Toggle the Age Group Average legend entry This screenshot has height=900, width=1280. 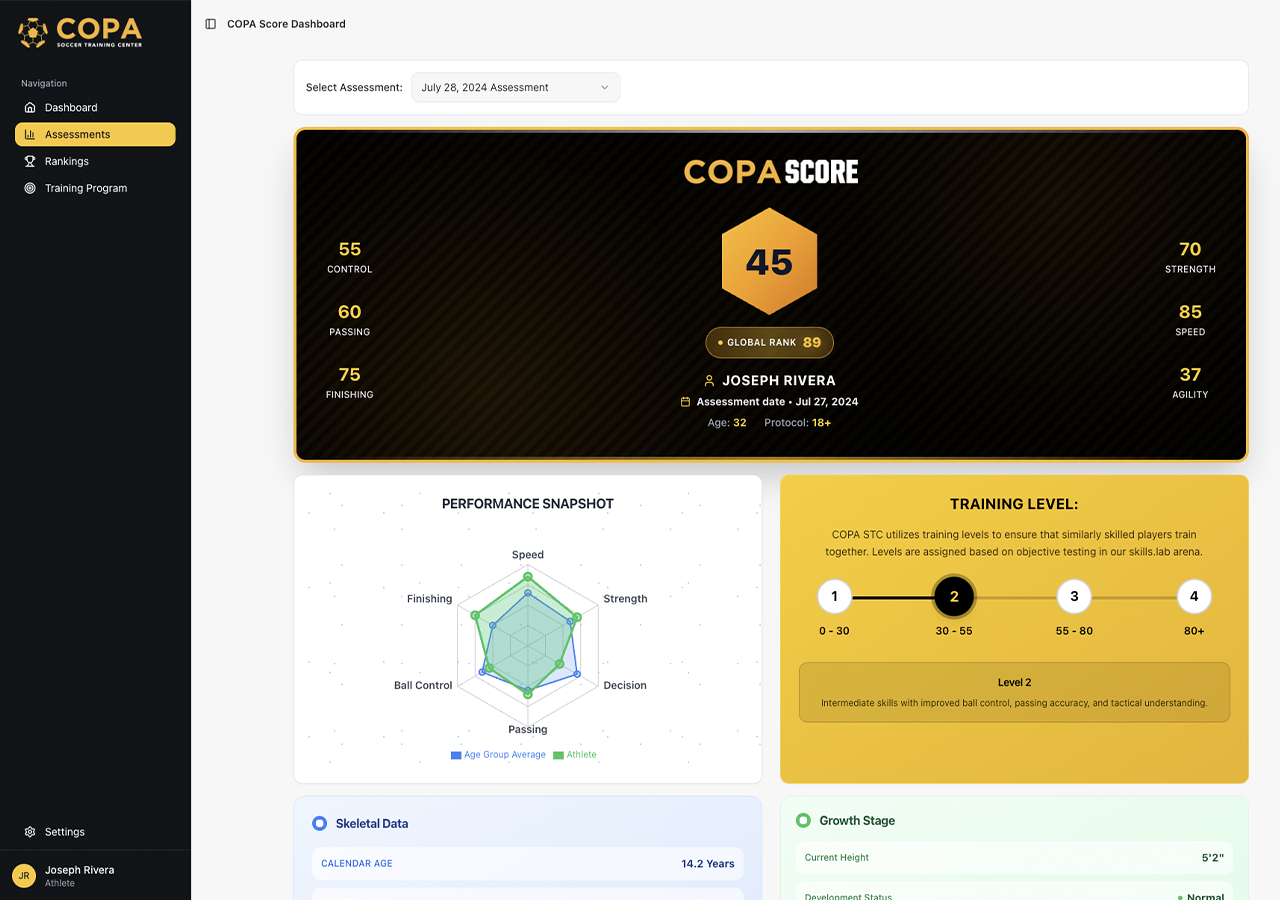tap(498, 755)
